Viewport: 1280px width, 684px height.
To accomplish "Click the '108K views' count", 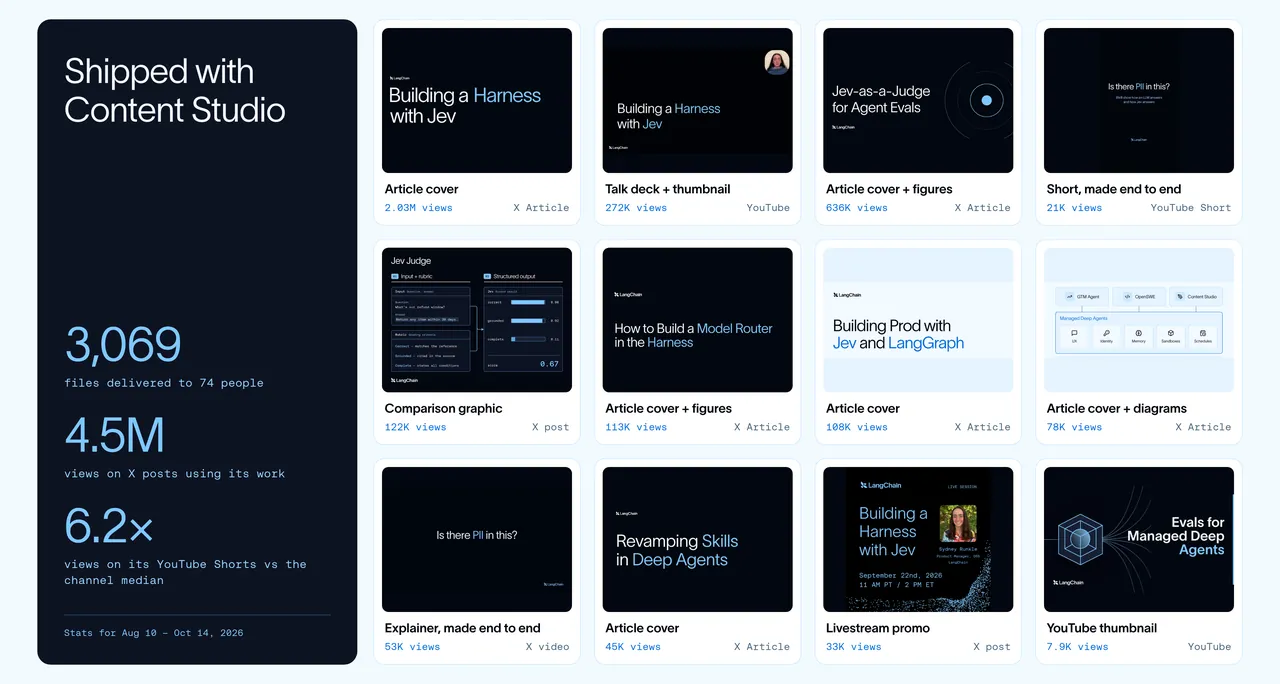I will coord(857,427).
